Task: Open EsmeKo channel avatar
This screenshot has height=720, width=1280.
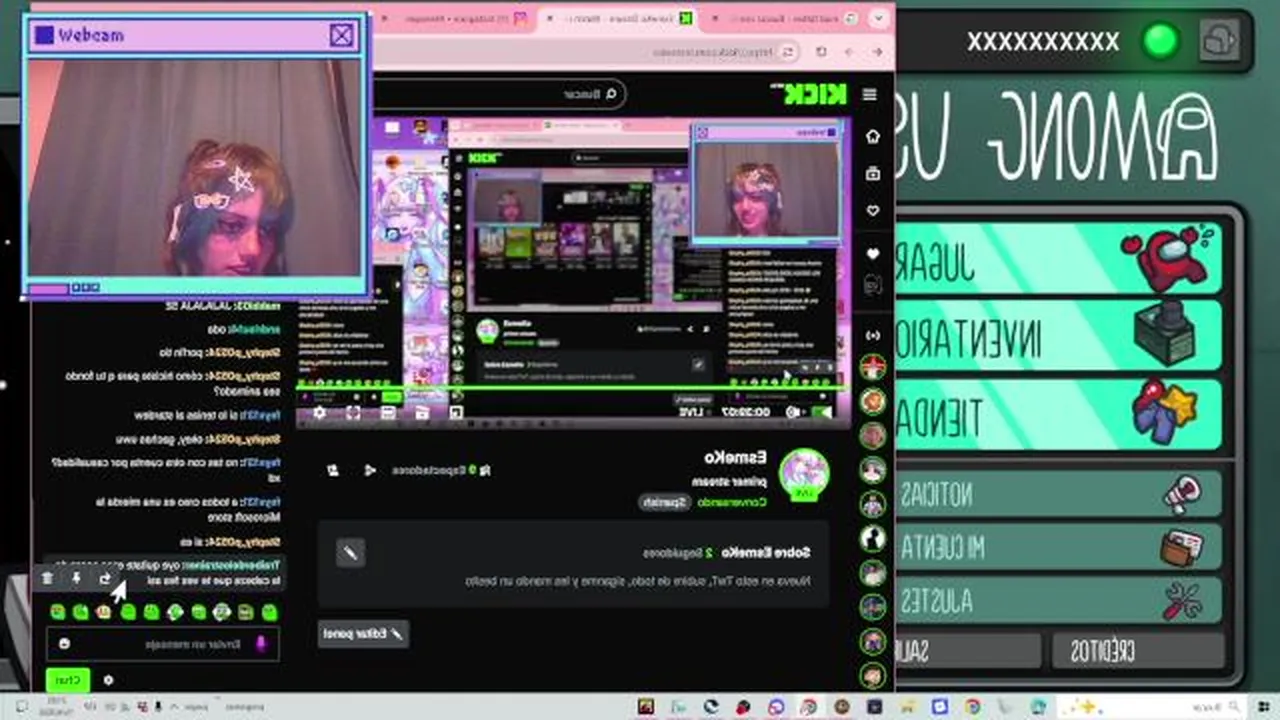Action: point(804,474)
